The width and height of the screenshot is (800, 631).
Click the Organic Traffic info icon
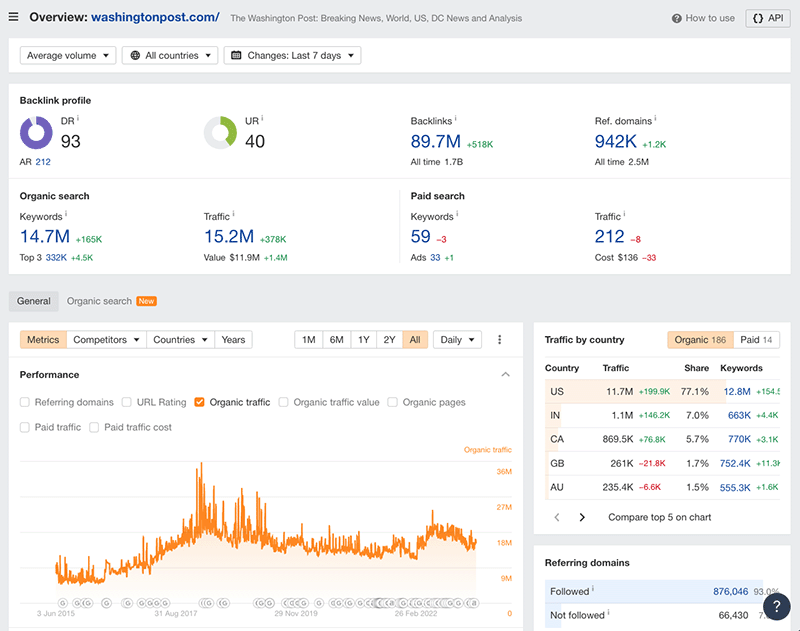233,213
